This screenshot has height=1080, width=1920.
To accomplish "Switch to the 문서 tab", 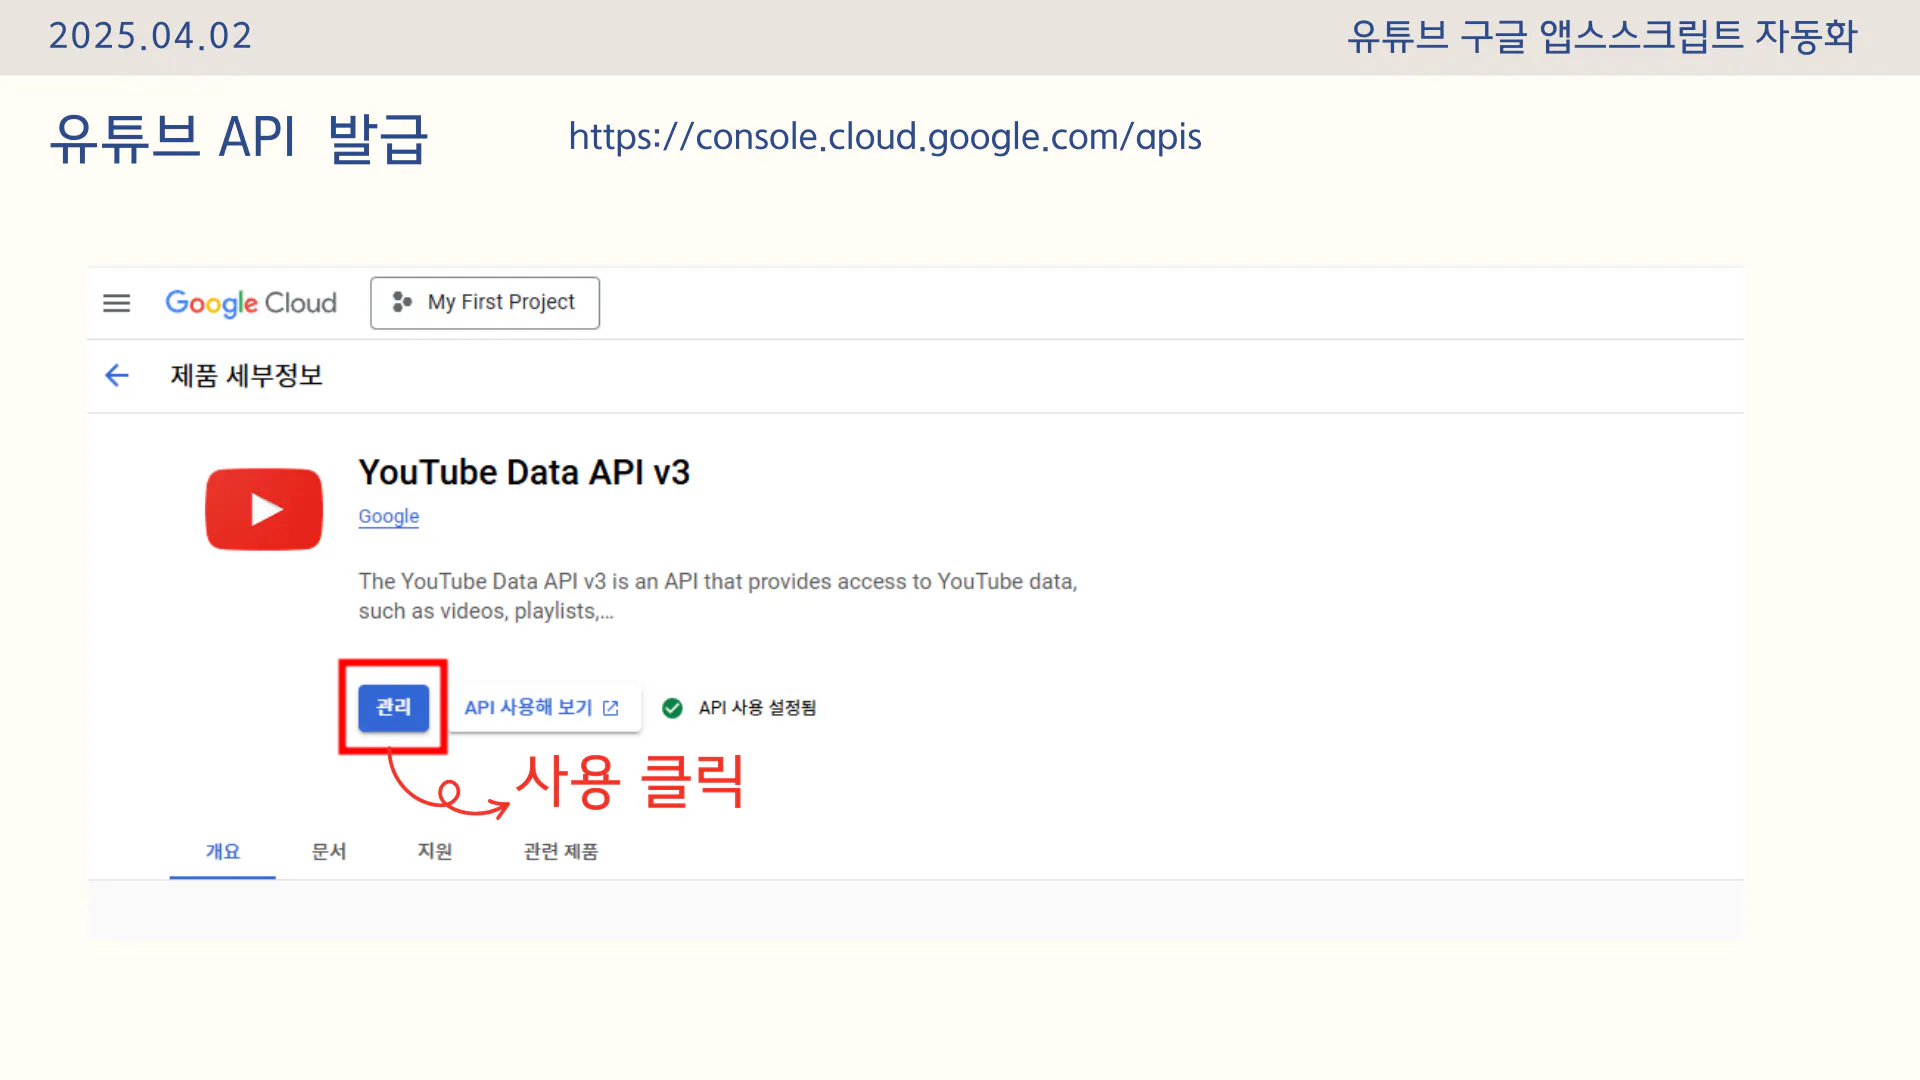I will click(x=329, y=851).
